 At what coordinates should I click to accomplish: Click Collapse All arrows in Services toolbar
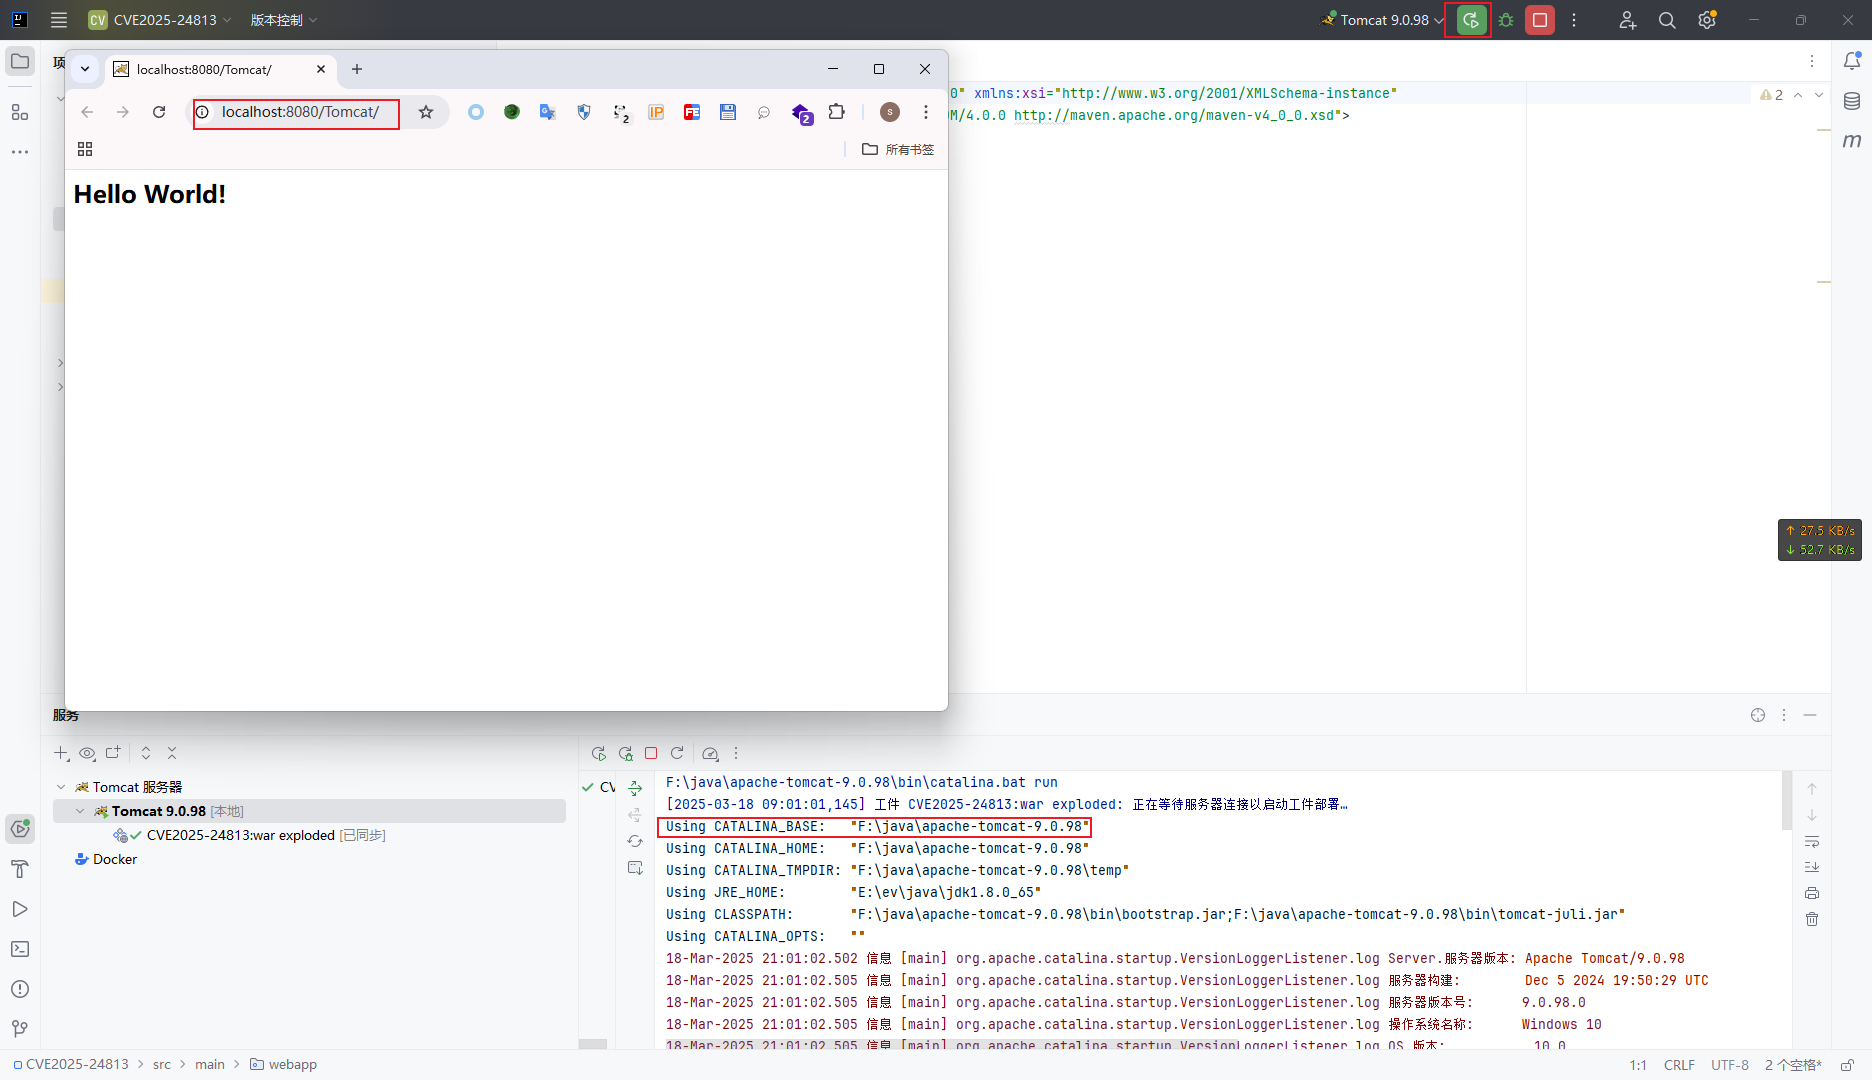coord(172,753)
